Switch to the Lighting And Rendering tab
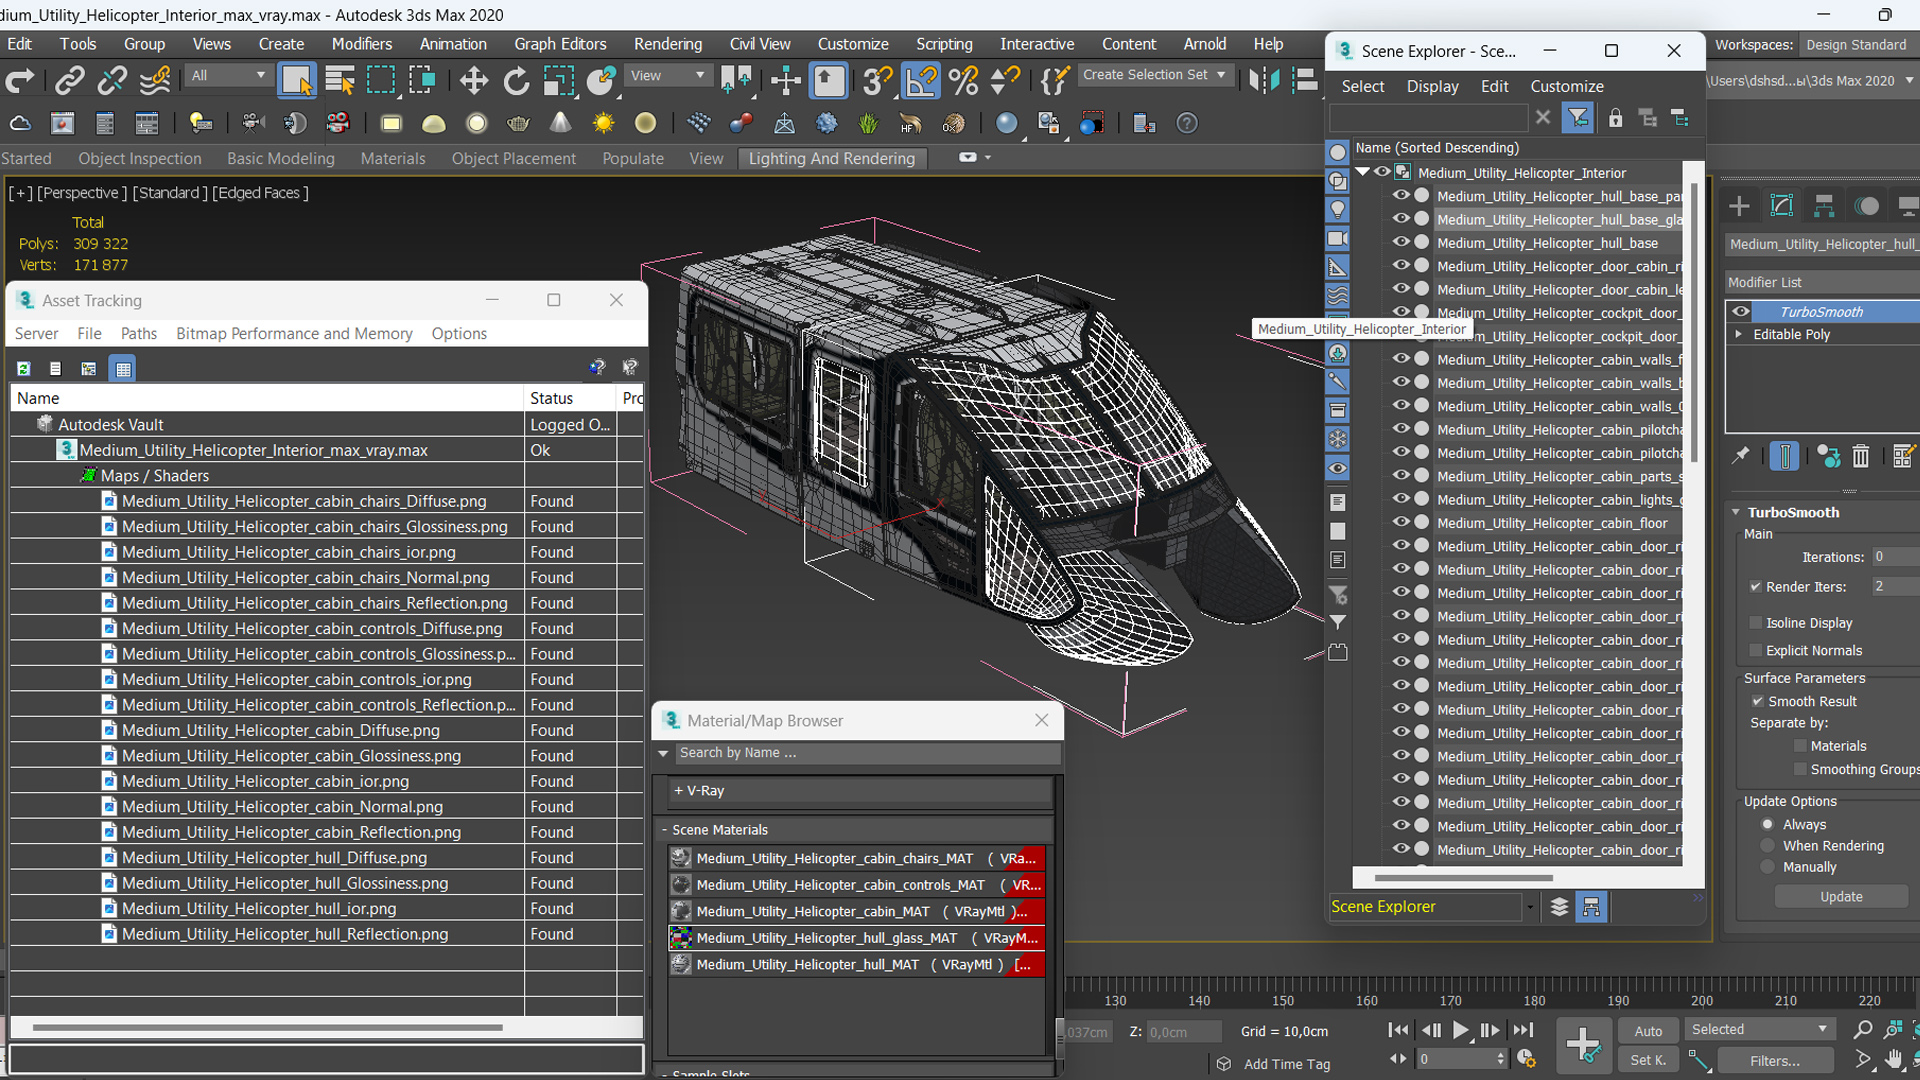The image size is (1920, 1080). [x=831, y=158]
